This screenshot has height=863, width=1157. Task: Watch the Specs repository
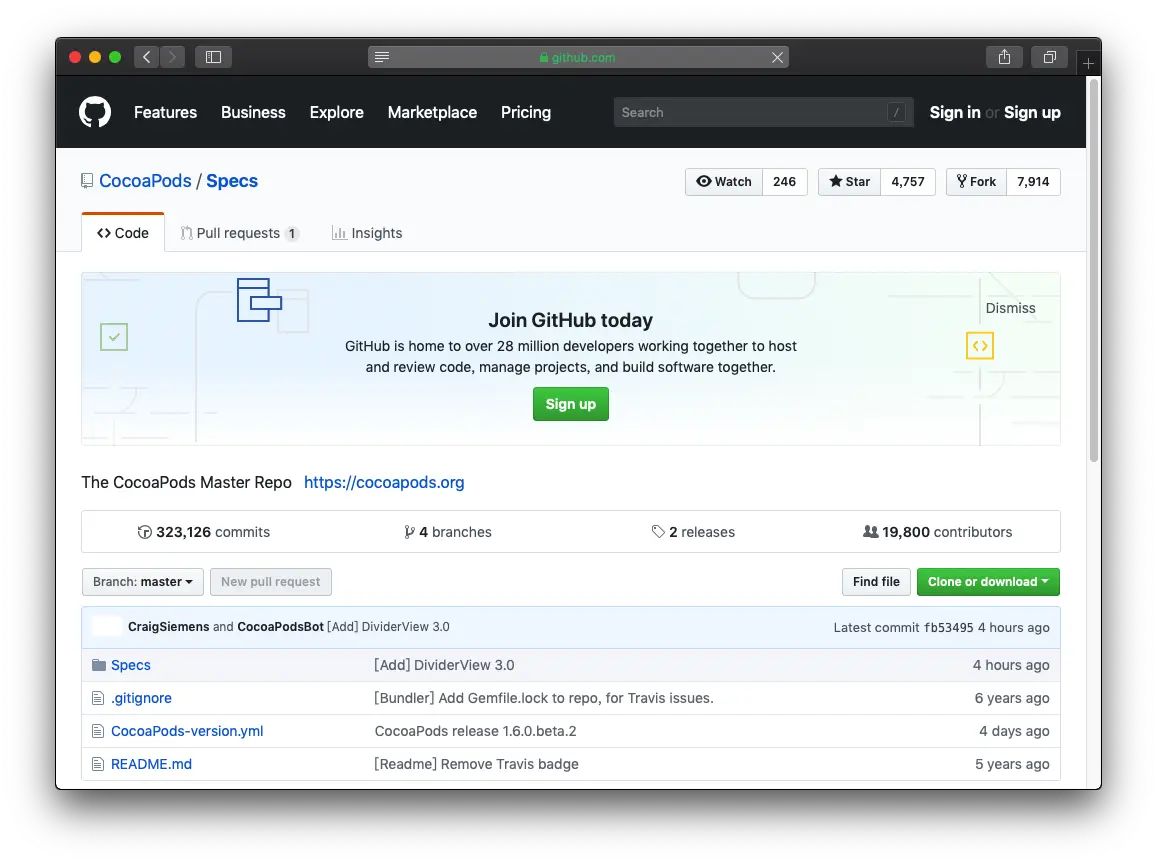click(724, 181)
